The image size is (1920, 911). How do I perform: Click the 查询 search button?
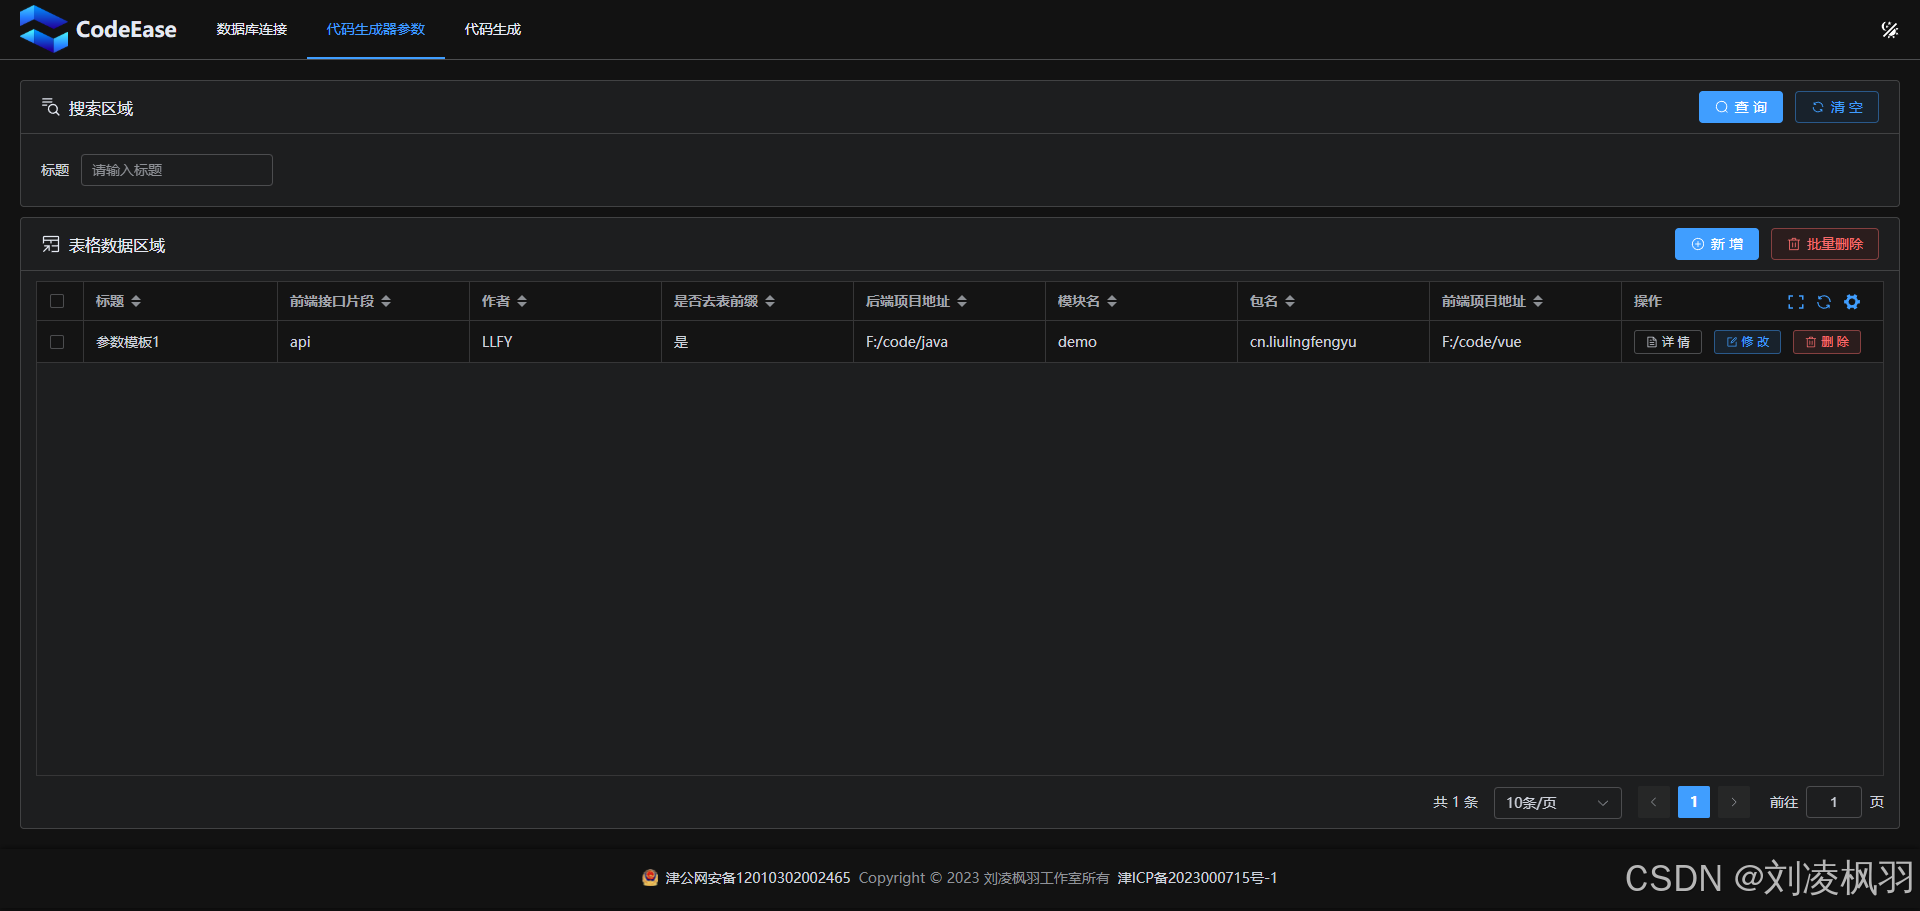(1741, 107)
